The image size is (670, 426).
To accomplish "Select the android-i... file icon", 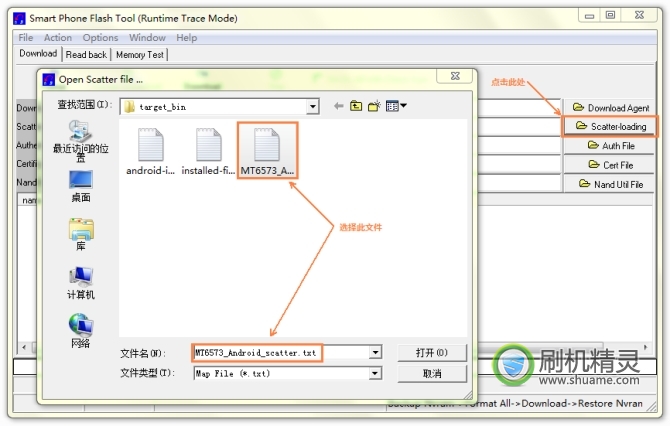I will coord(150,151).
